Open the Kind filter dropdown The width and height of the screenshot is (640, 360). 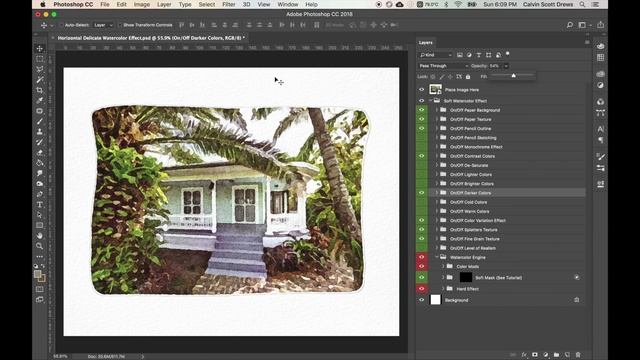coord(436,55)
